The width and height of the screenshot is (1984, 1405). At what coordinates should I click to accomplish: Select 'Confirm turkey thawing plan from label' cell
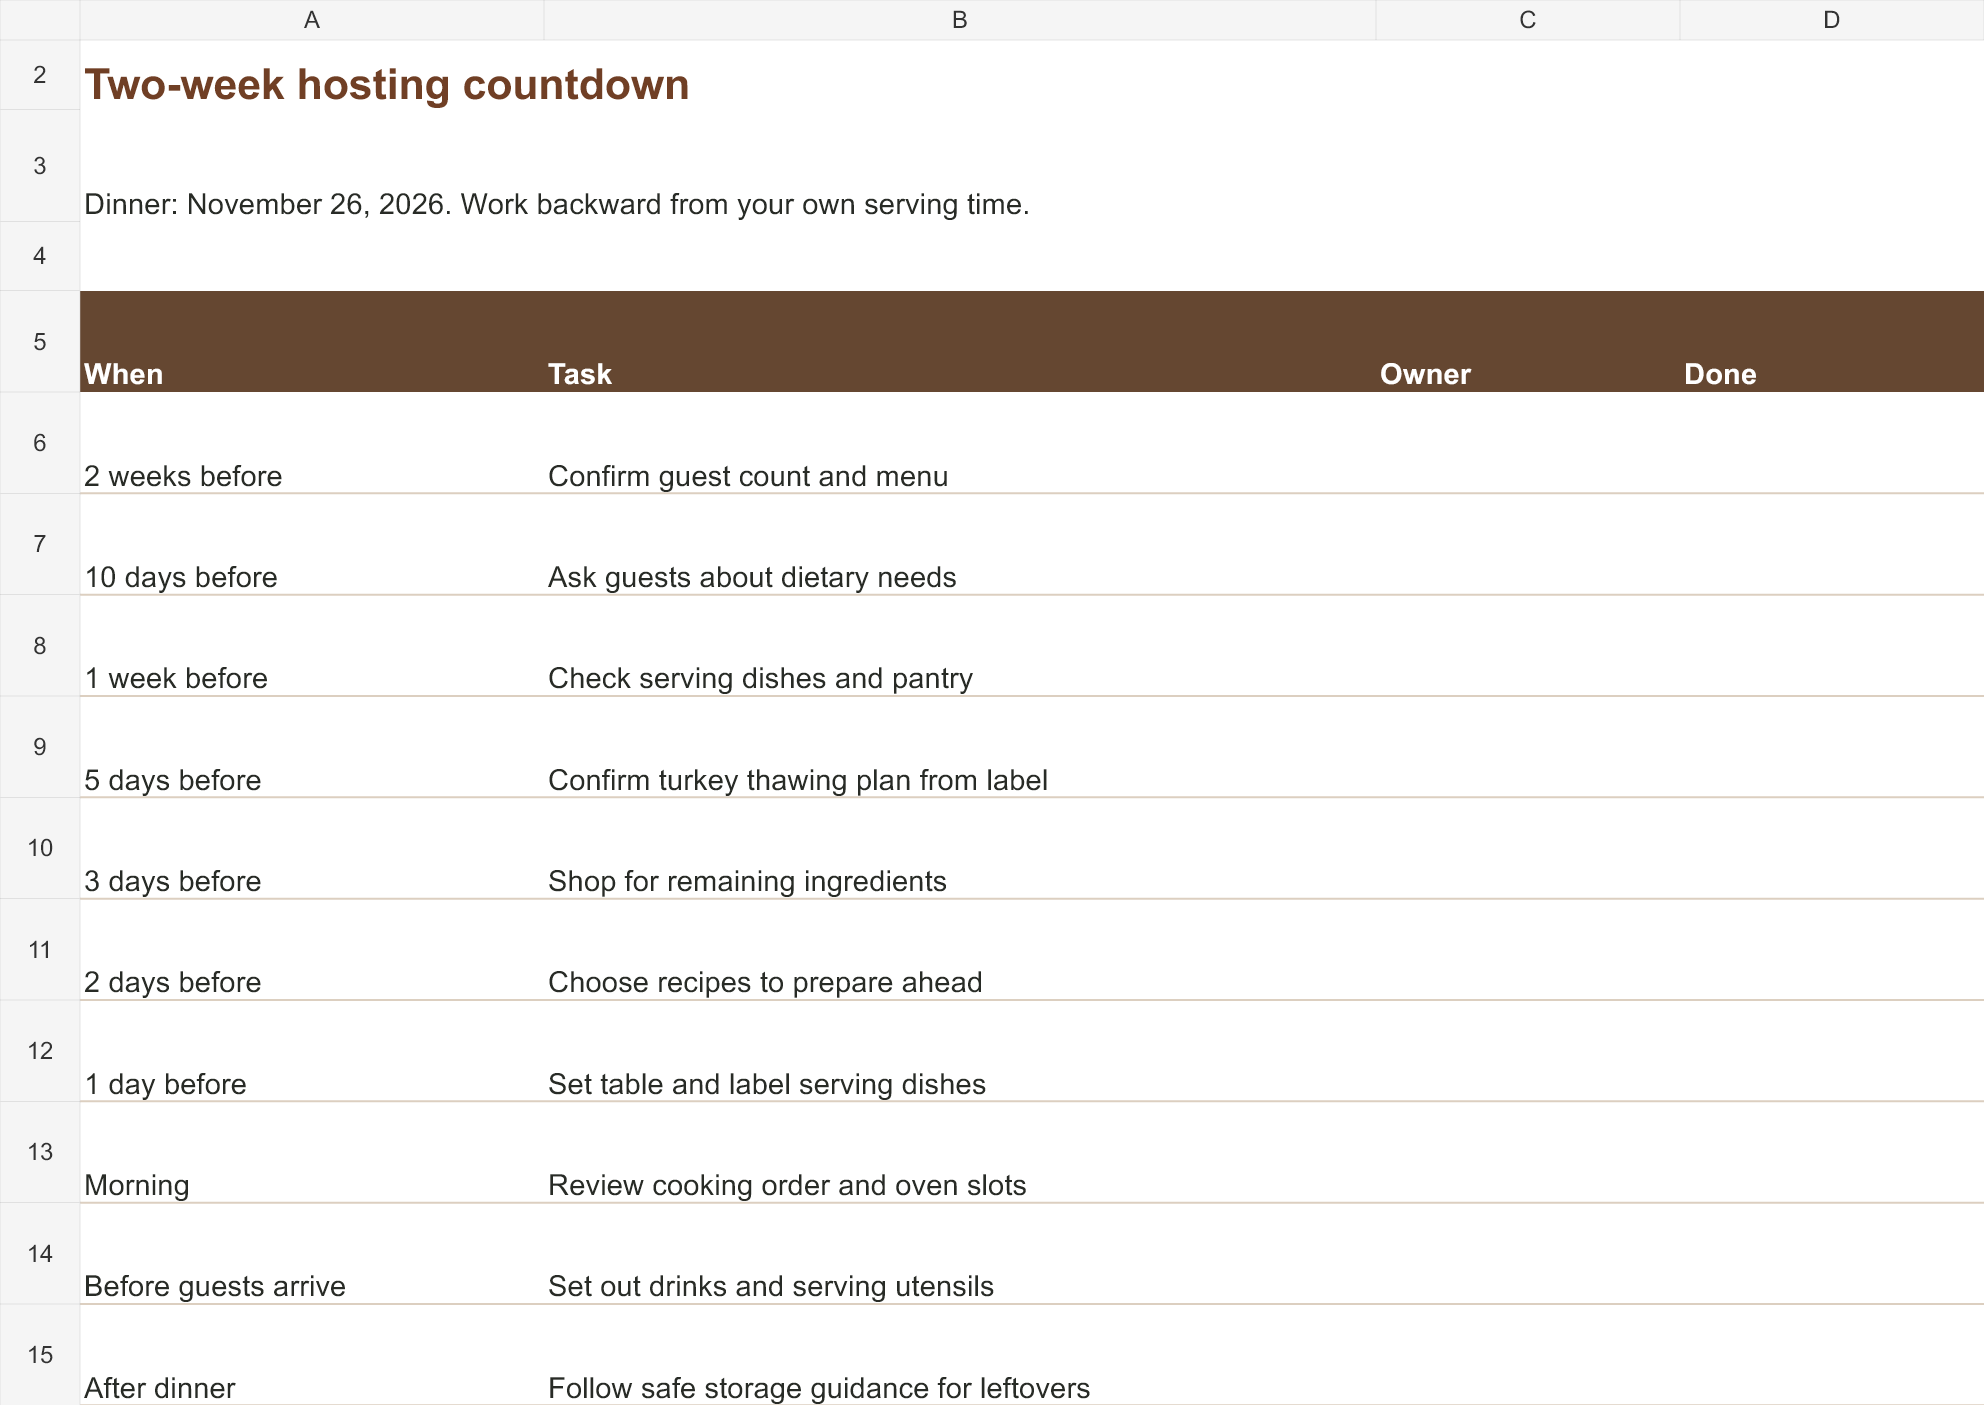click(x=960, y=747)
